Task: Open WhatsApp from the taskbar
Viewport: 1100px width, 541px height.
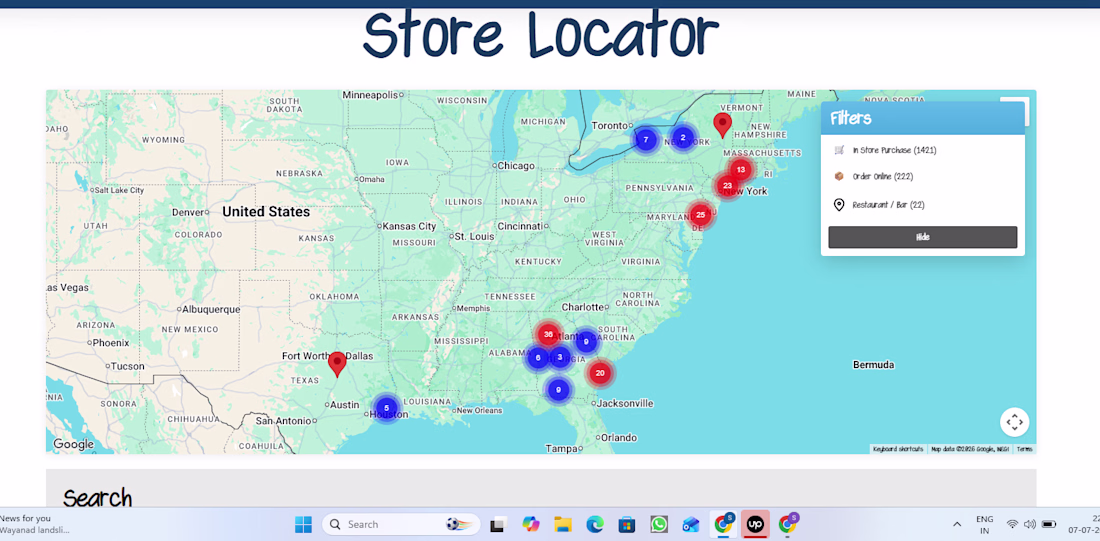Action: pos(659,524)
